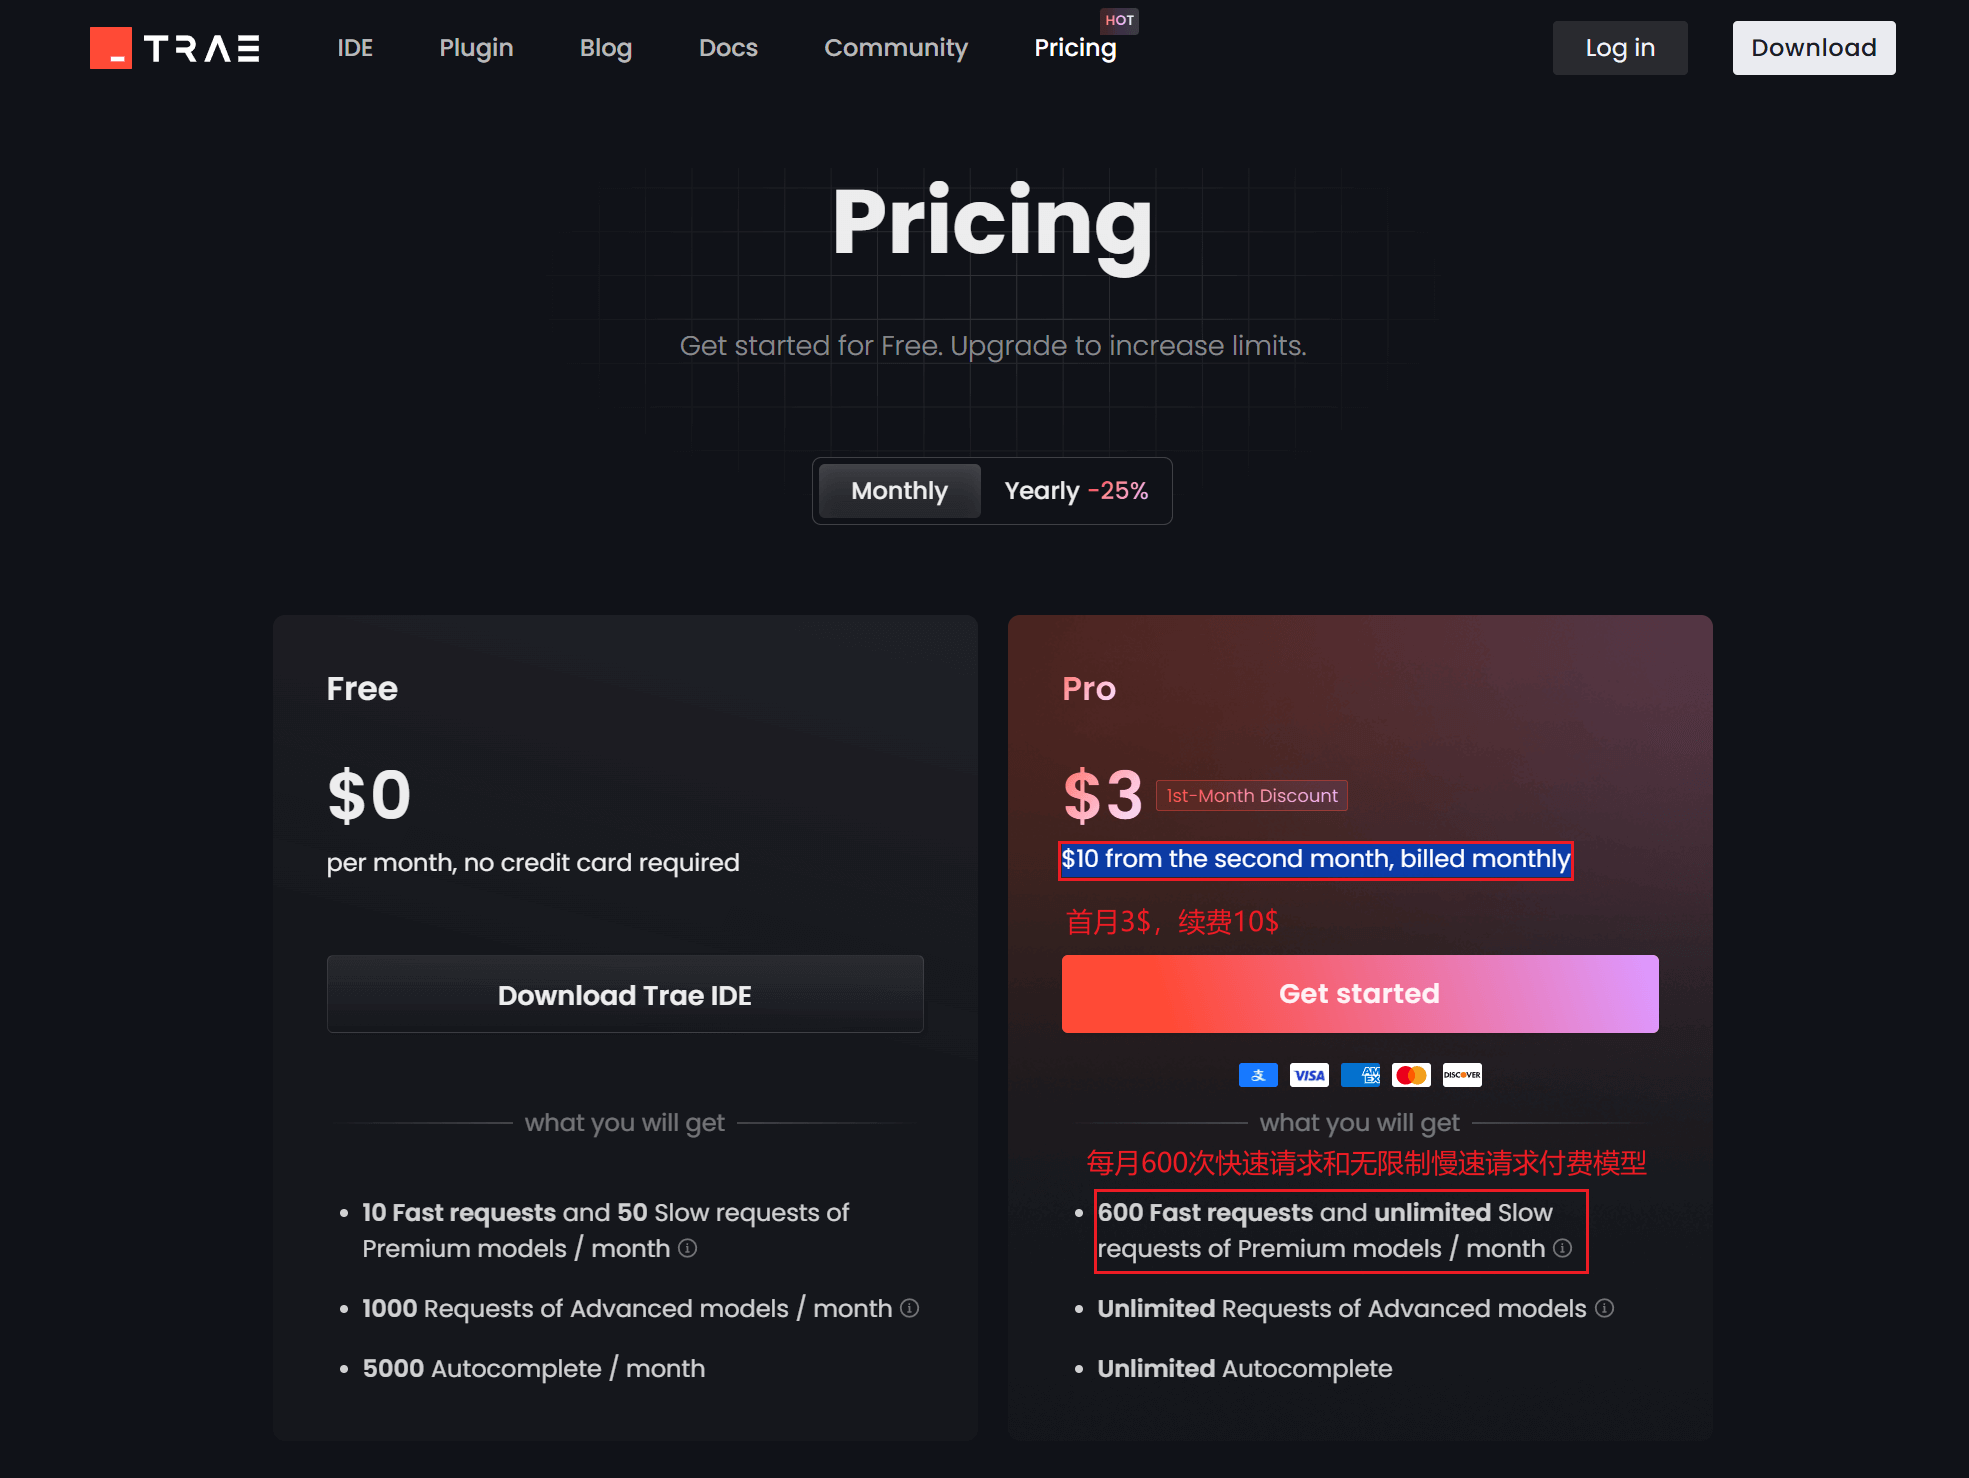This screenshot has height=1478, width=1969.
Task: Switch billing to Yearly -25%
Action: 1076,491
